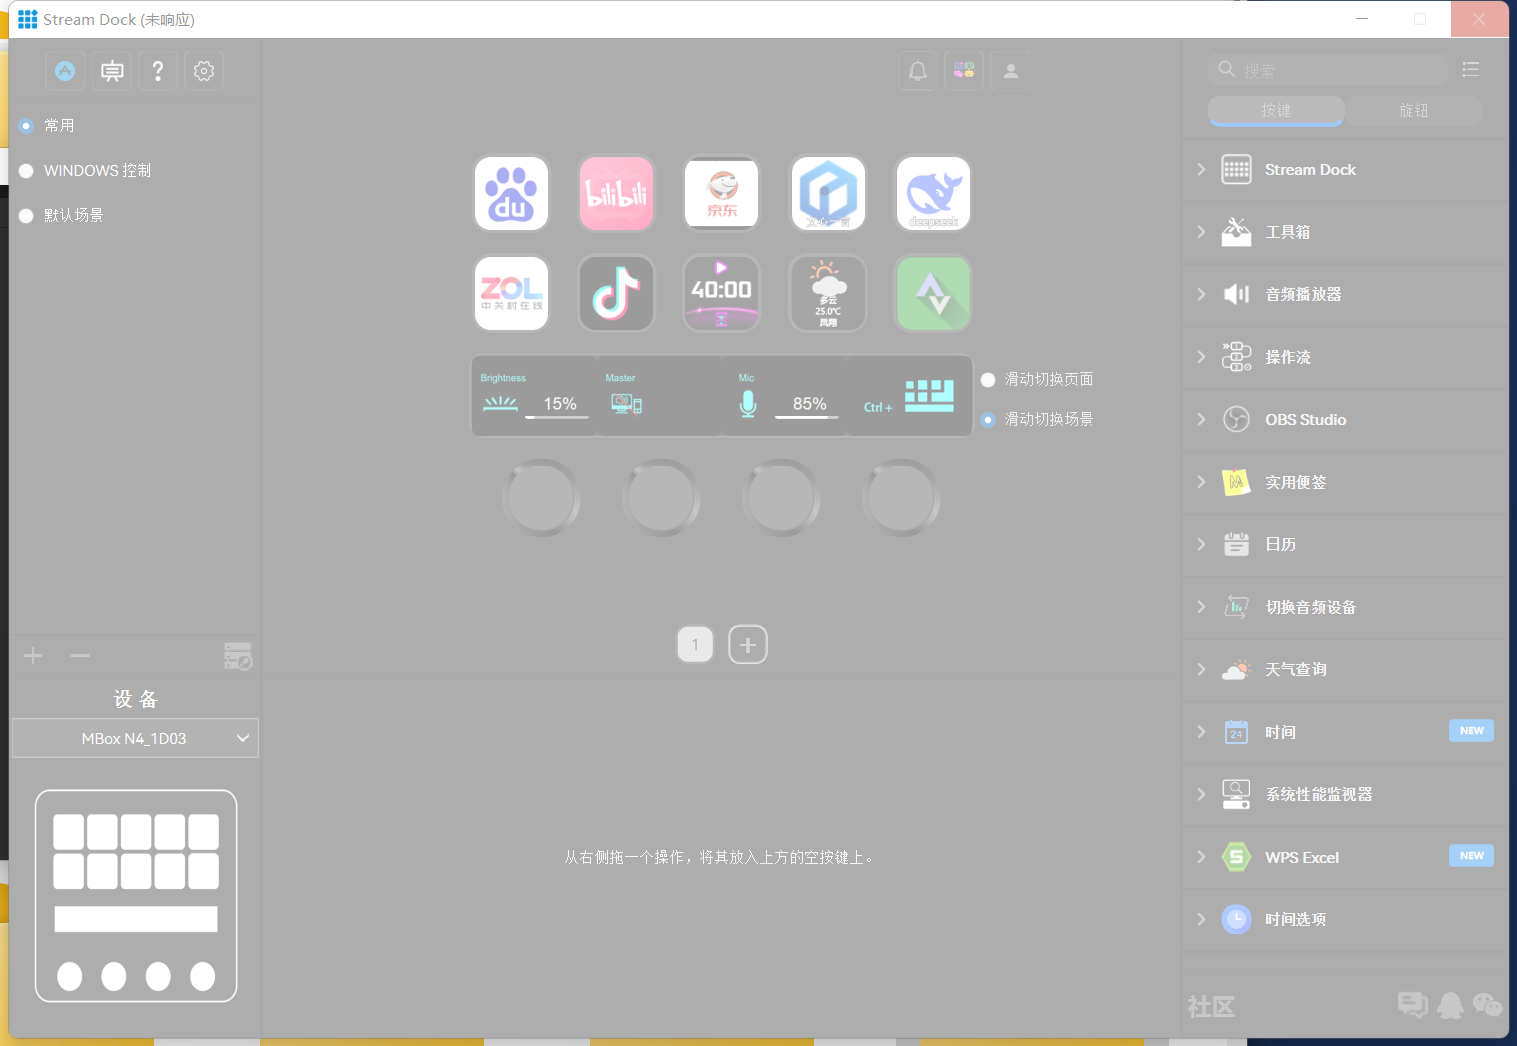Select the second knob from left
This screenshot has width=1517, height=1046.
661,498
